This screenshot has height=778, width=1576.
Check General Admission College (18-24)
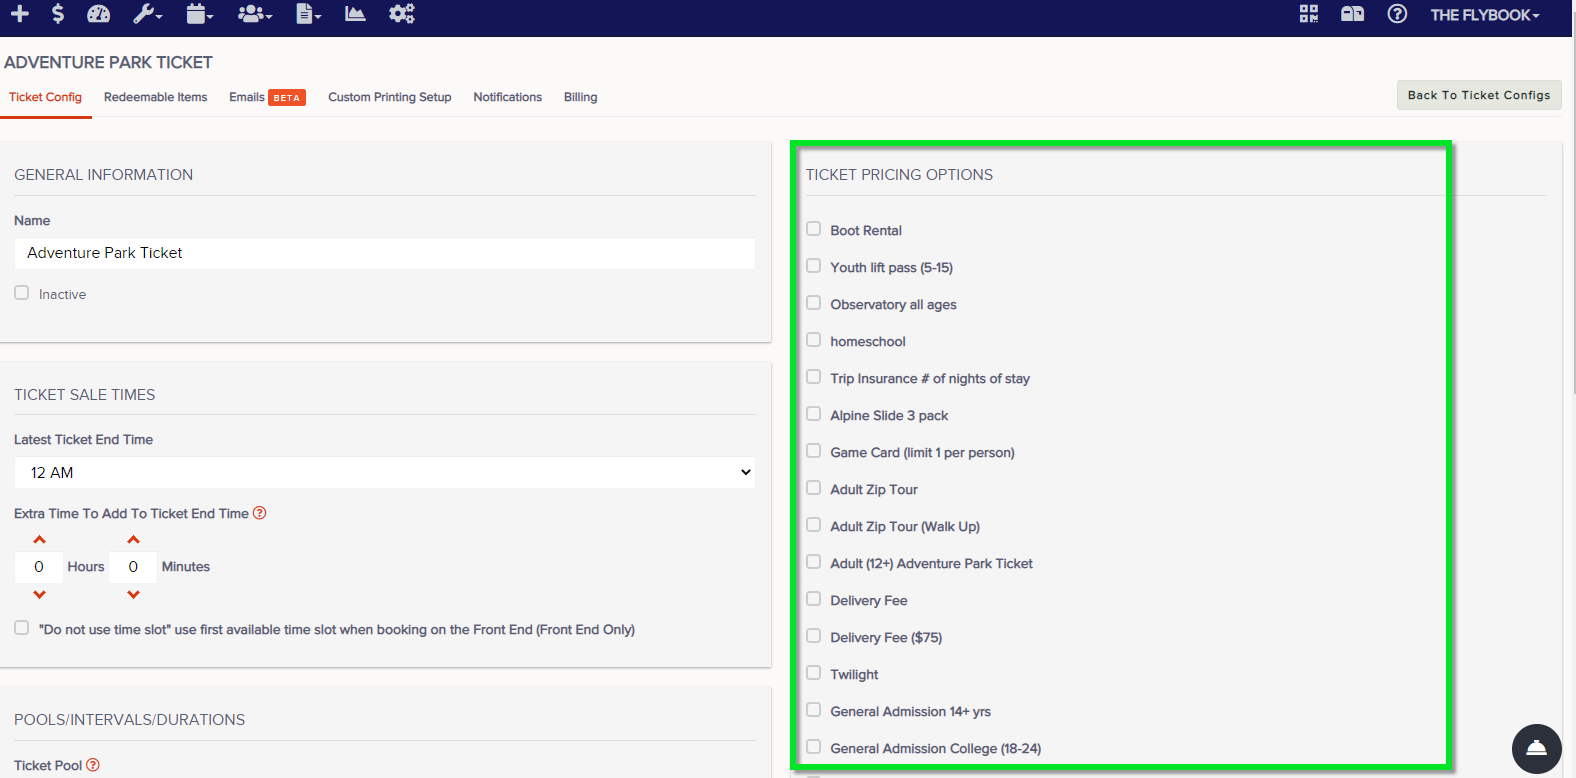(x=814, y=747)
